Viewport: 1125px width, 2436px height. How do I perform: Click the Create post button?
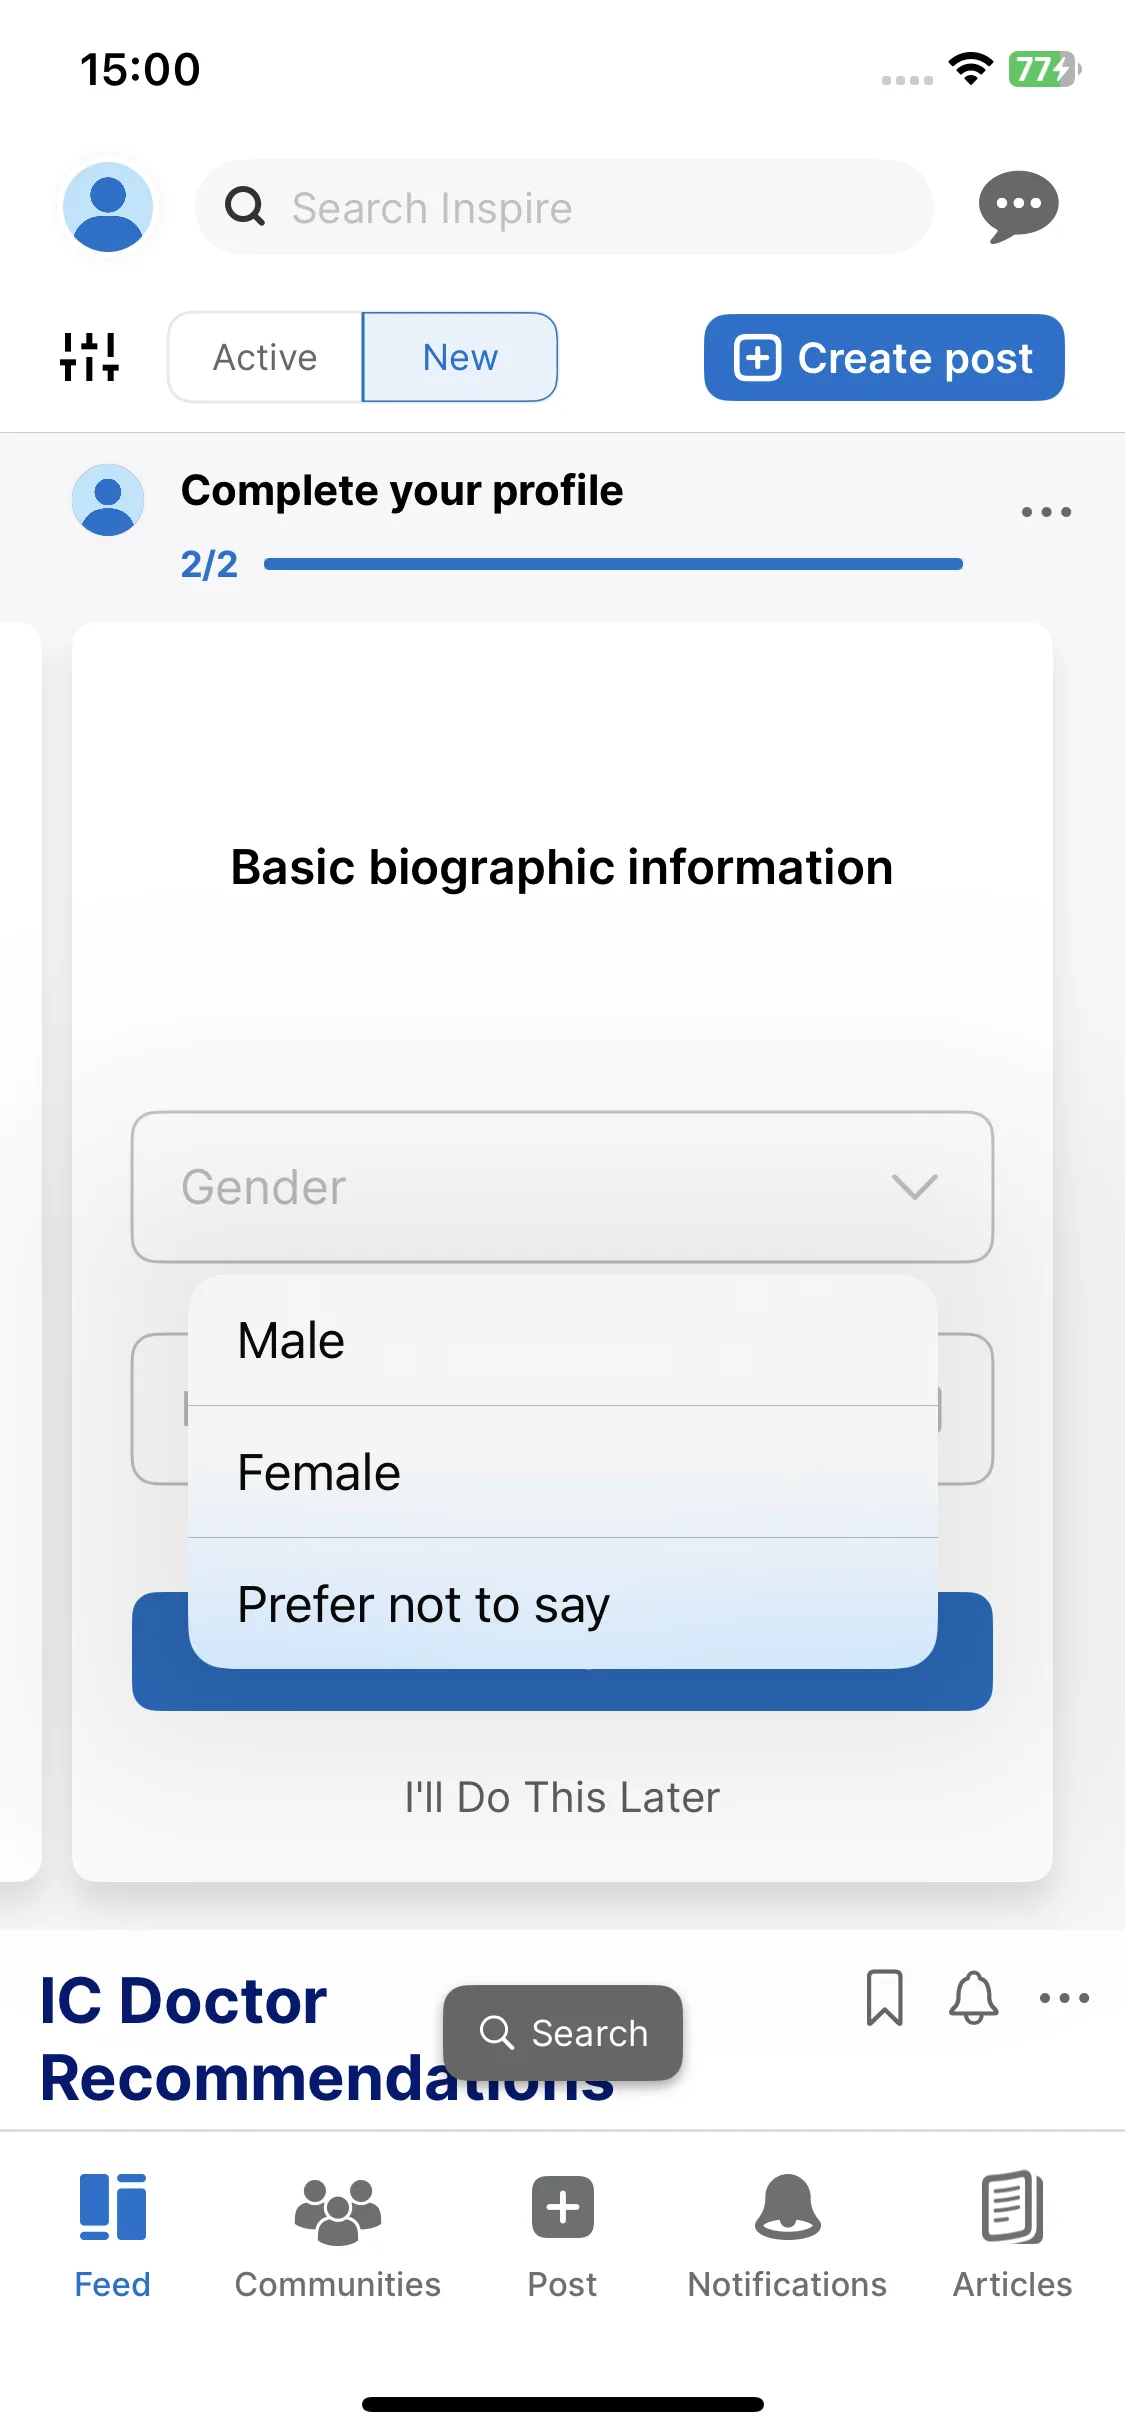coord(884,357)
